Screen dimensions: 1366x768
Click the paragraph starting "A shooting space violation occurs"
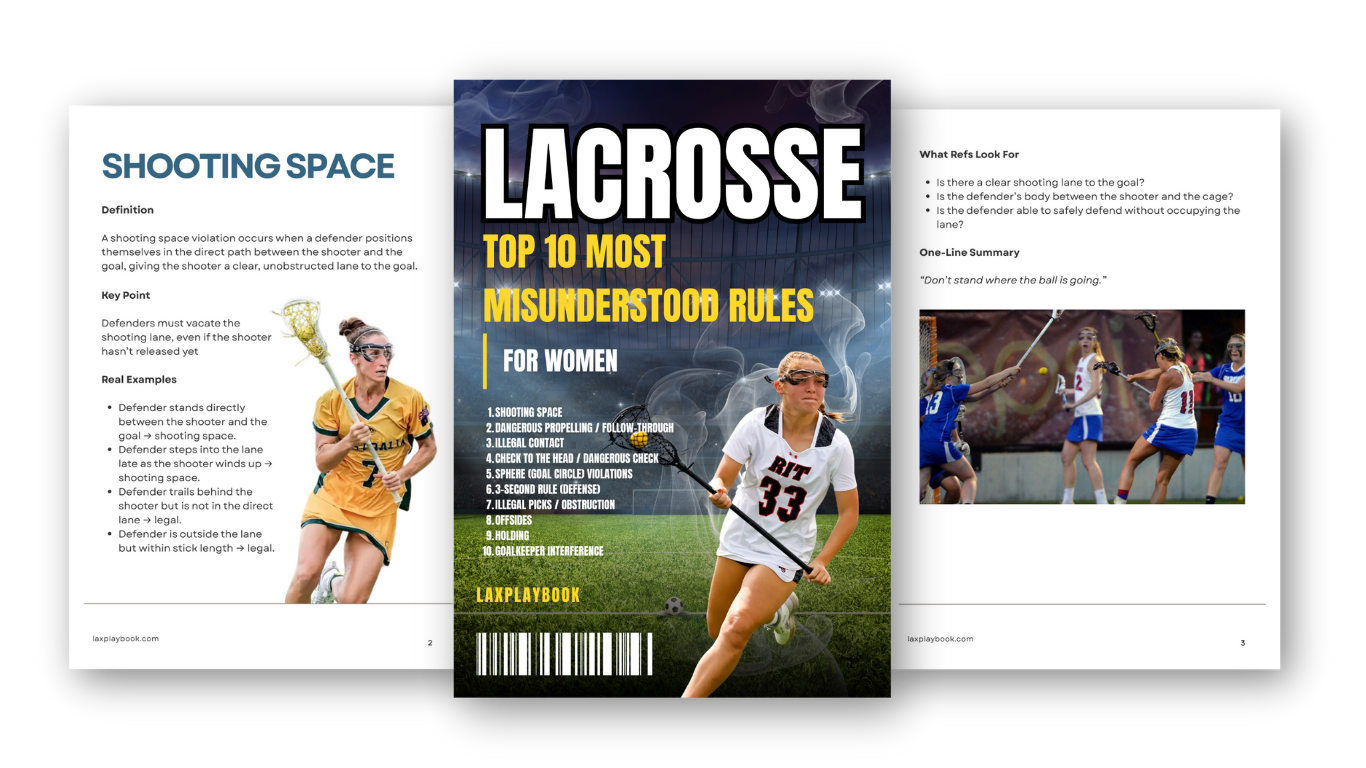(259, 252)
